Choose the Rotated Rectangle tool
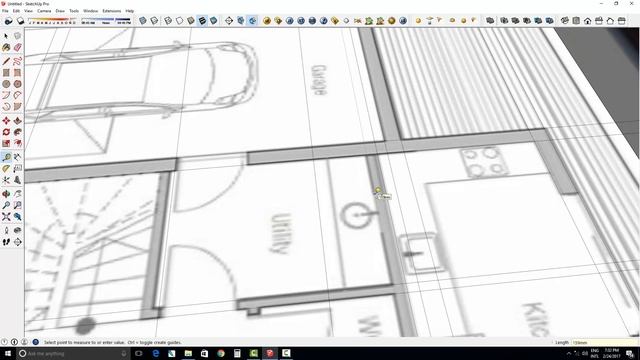The width and height of the screenshot is (640, 360). [18, 73]
